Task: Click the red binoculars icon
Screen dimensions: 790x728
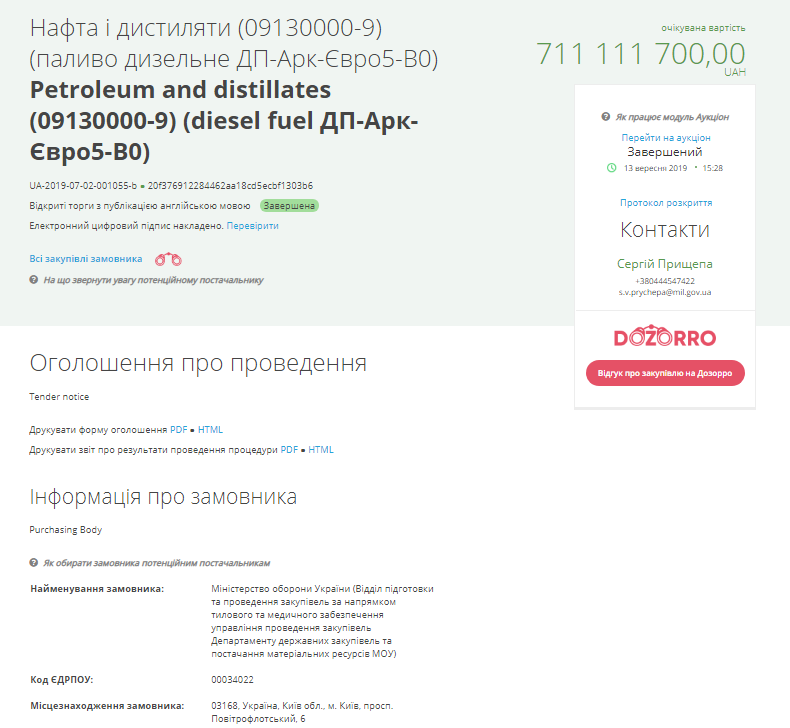Action: point(168,259)
